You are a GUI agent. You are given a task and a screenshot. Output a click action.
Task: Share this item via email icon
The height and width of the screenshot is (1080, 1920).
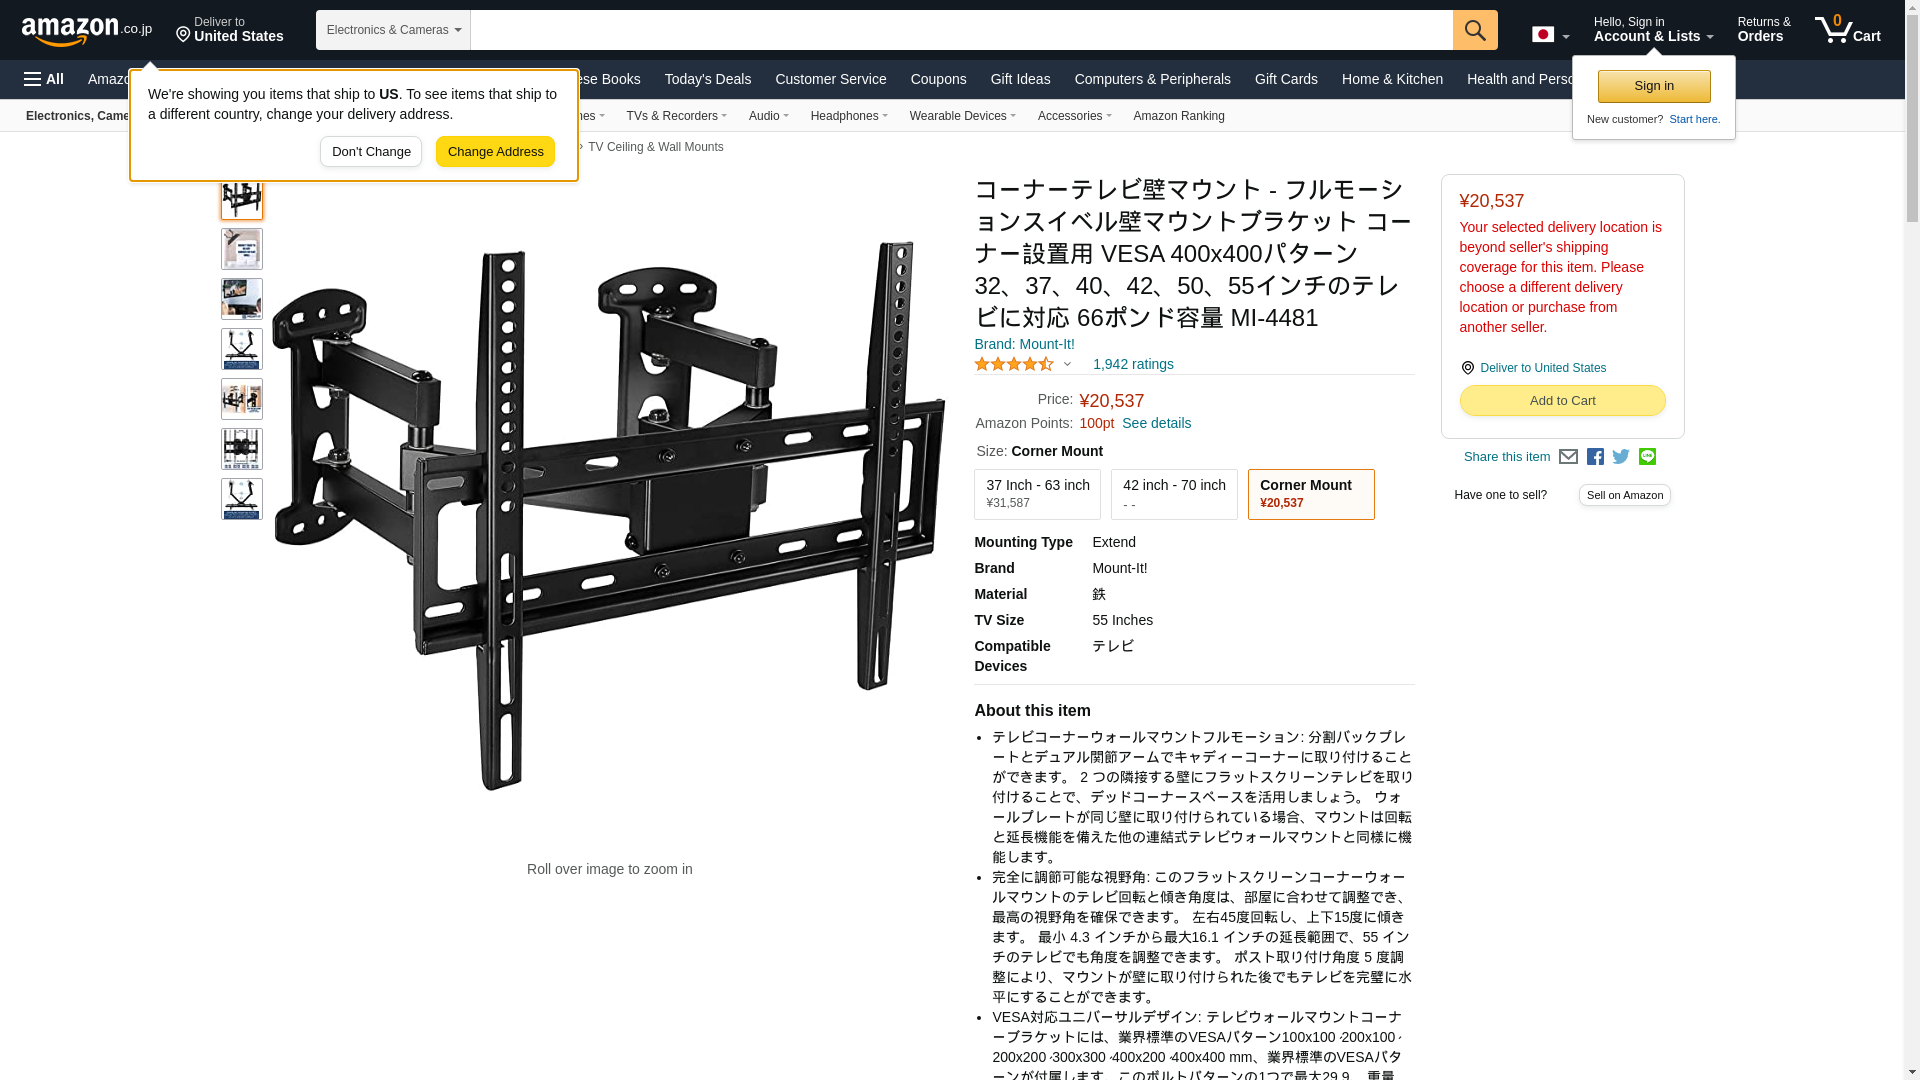tap(1568, 457)
